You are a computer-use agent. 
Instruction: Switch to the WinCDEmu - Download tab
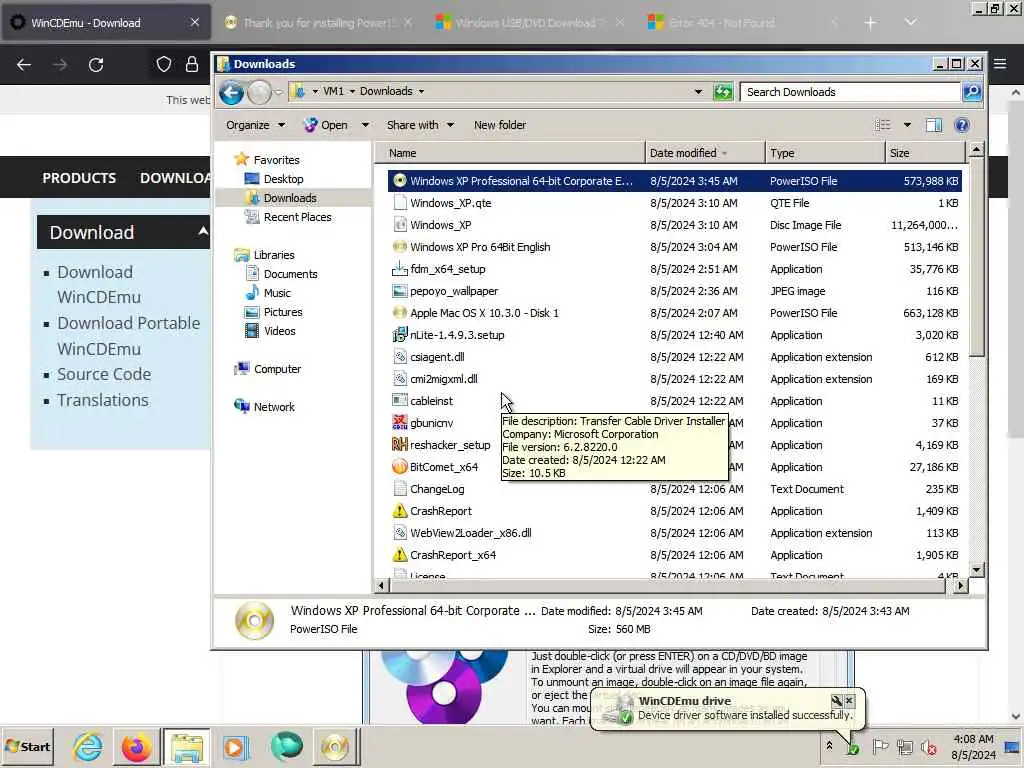(x=107, y=23)
